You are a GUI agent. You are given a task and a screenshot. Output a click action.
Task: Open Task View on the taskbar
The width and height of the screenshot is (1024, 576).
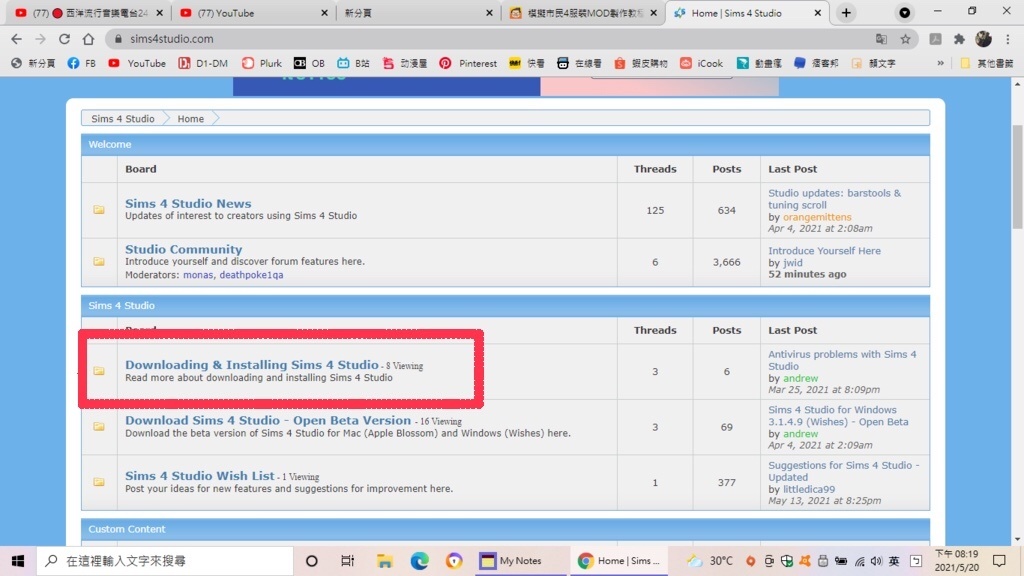point(347,561)
